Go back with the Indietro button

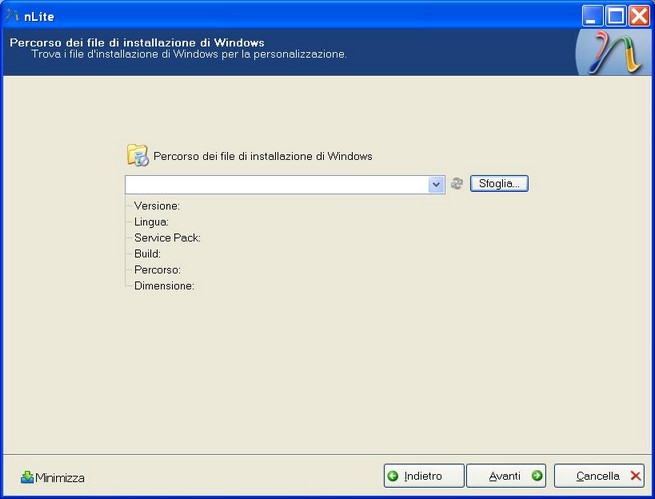424,476
